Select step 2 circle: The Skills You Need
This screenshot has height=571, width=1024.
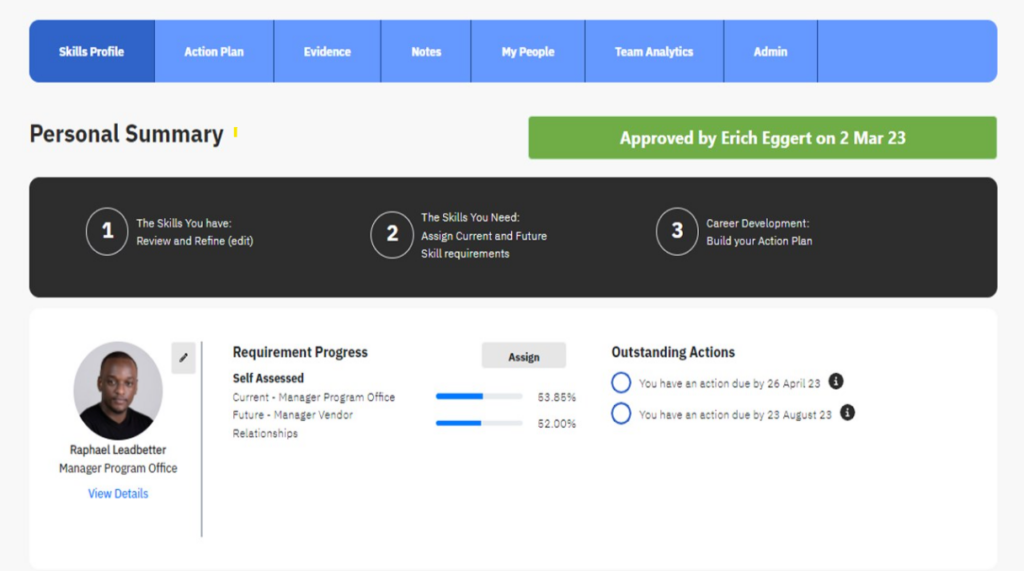tap(392, 235)
